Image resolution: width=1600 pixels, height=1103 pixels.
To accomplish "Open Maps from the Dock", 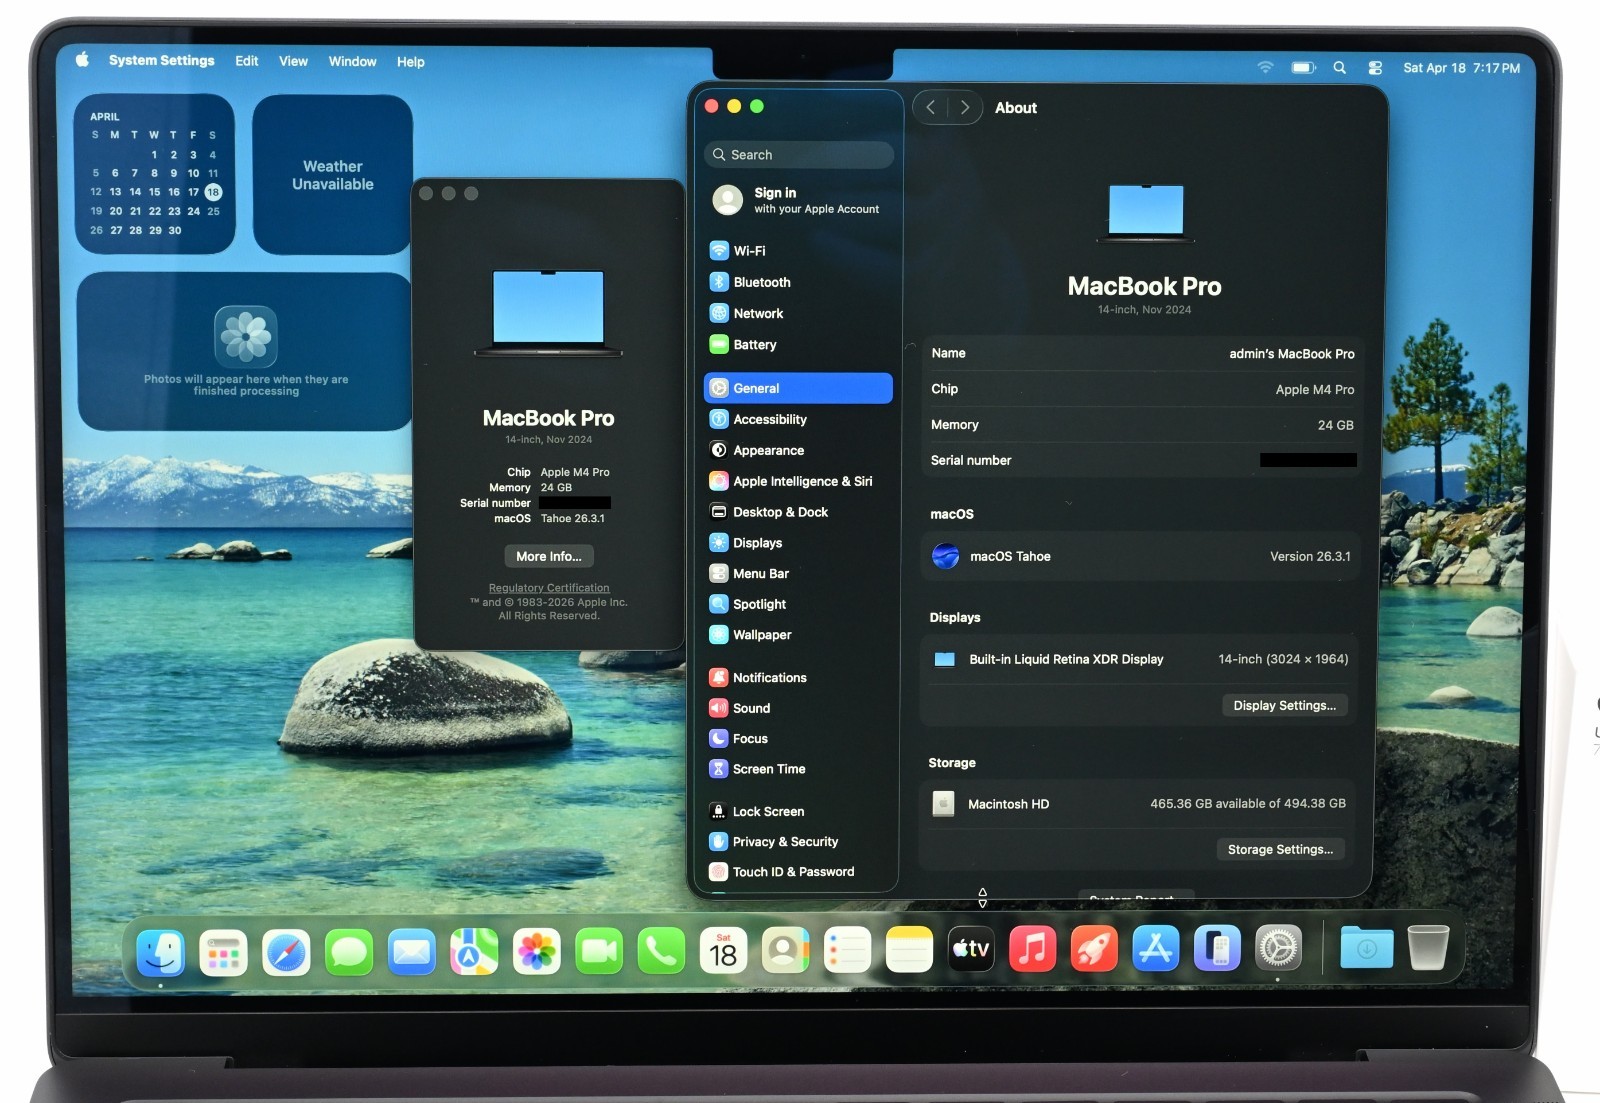I will pyautogui.click(x=474, y=951).
